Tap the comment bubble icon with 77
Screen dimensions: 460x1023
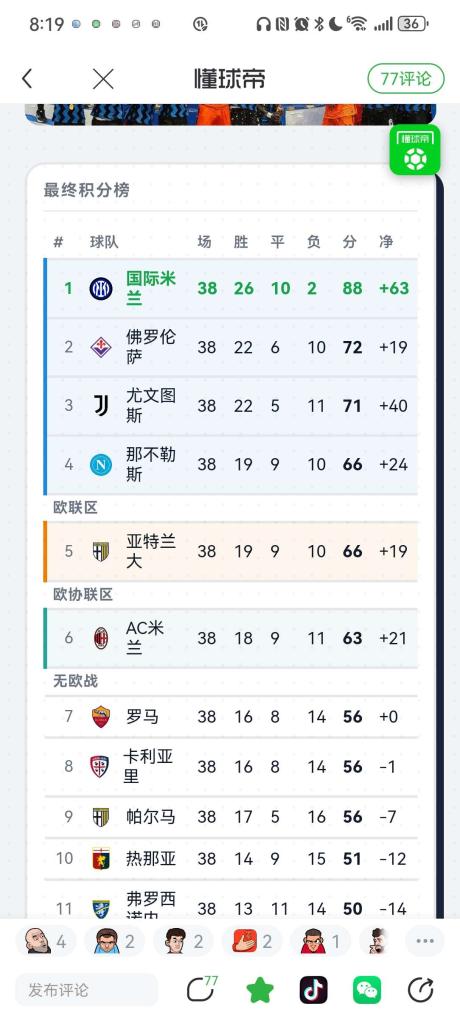click(x=202, y=989)
